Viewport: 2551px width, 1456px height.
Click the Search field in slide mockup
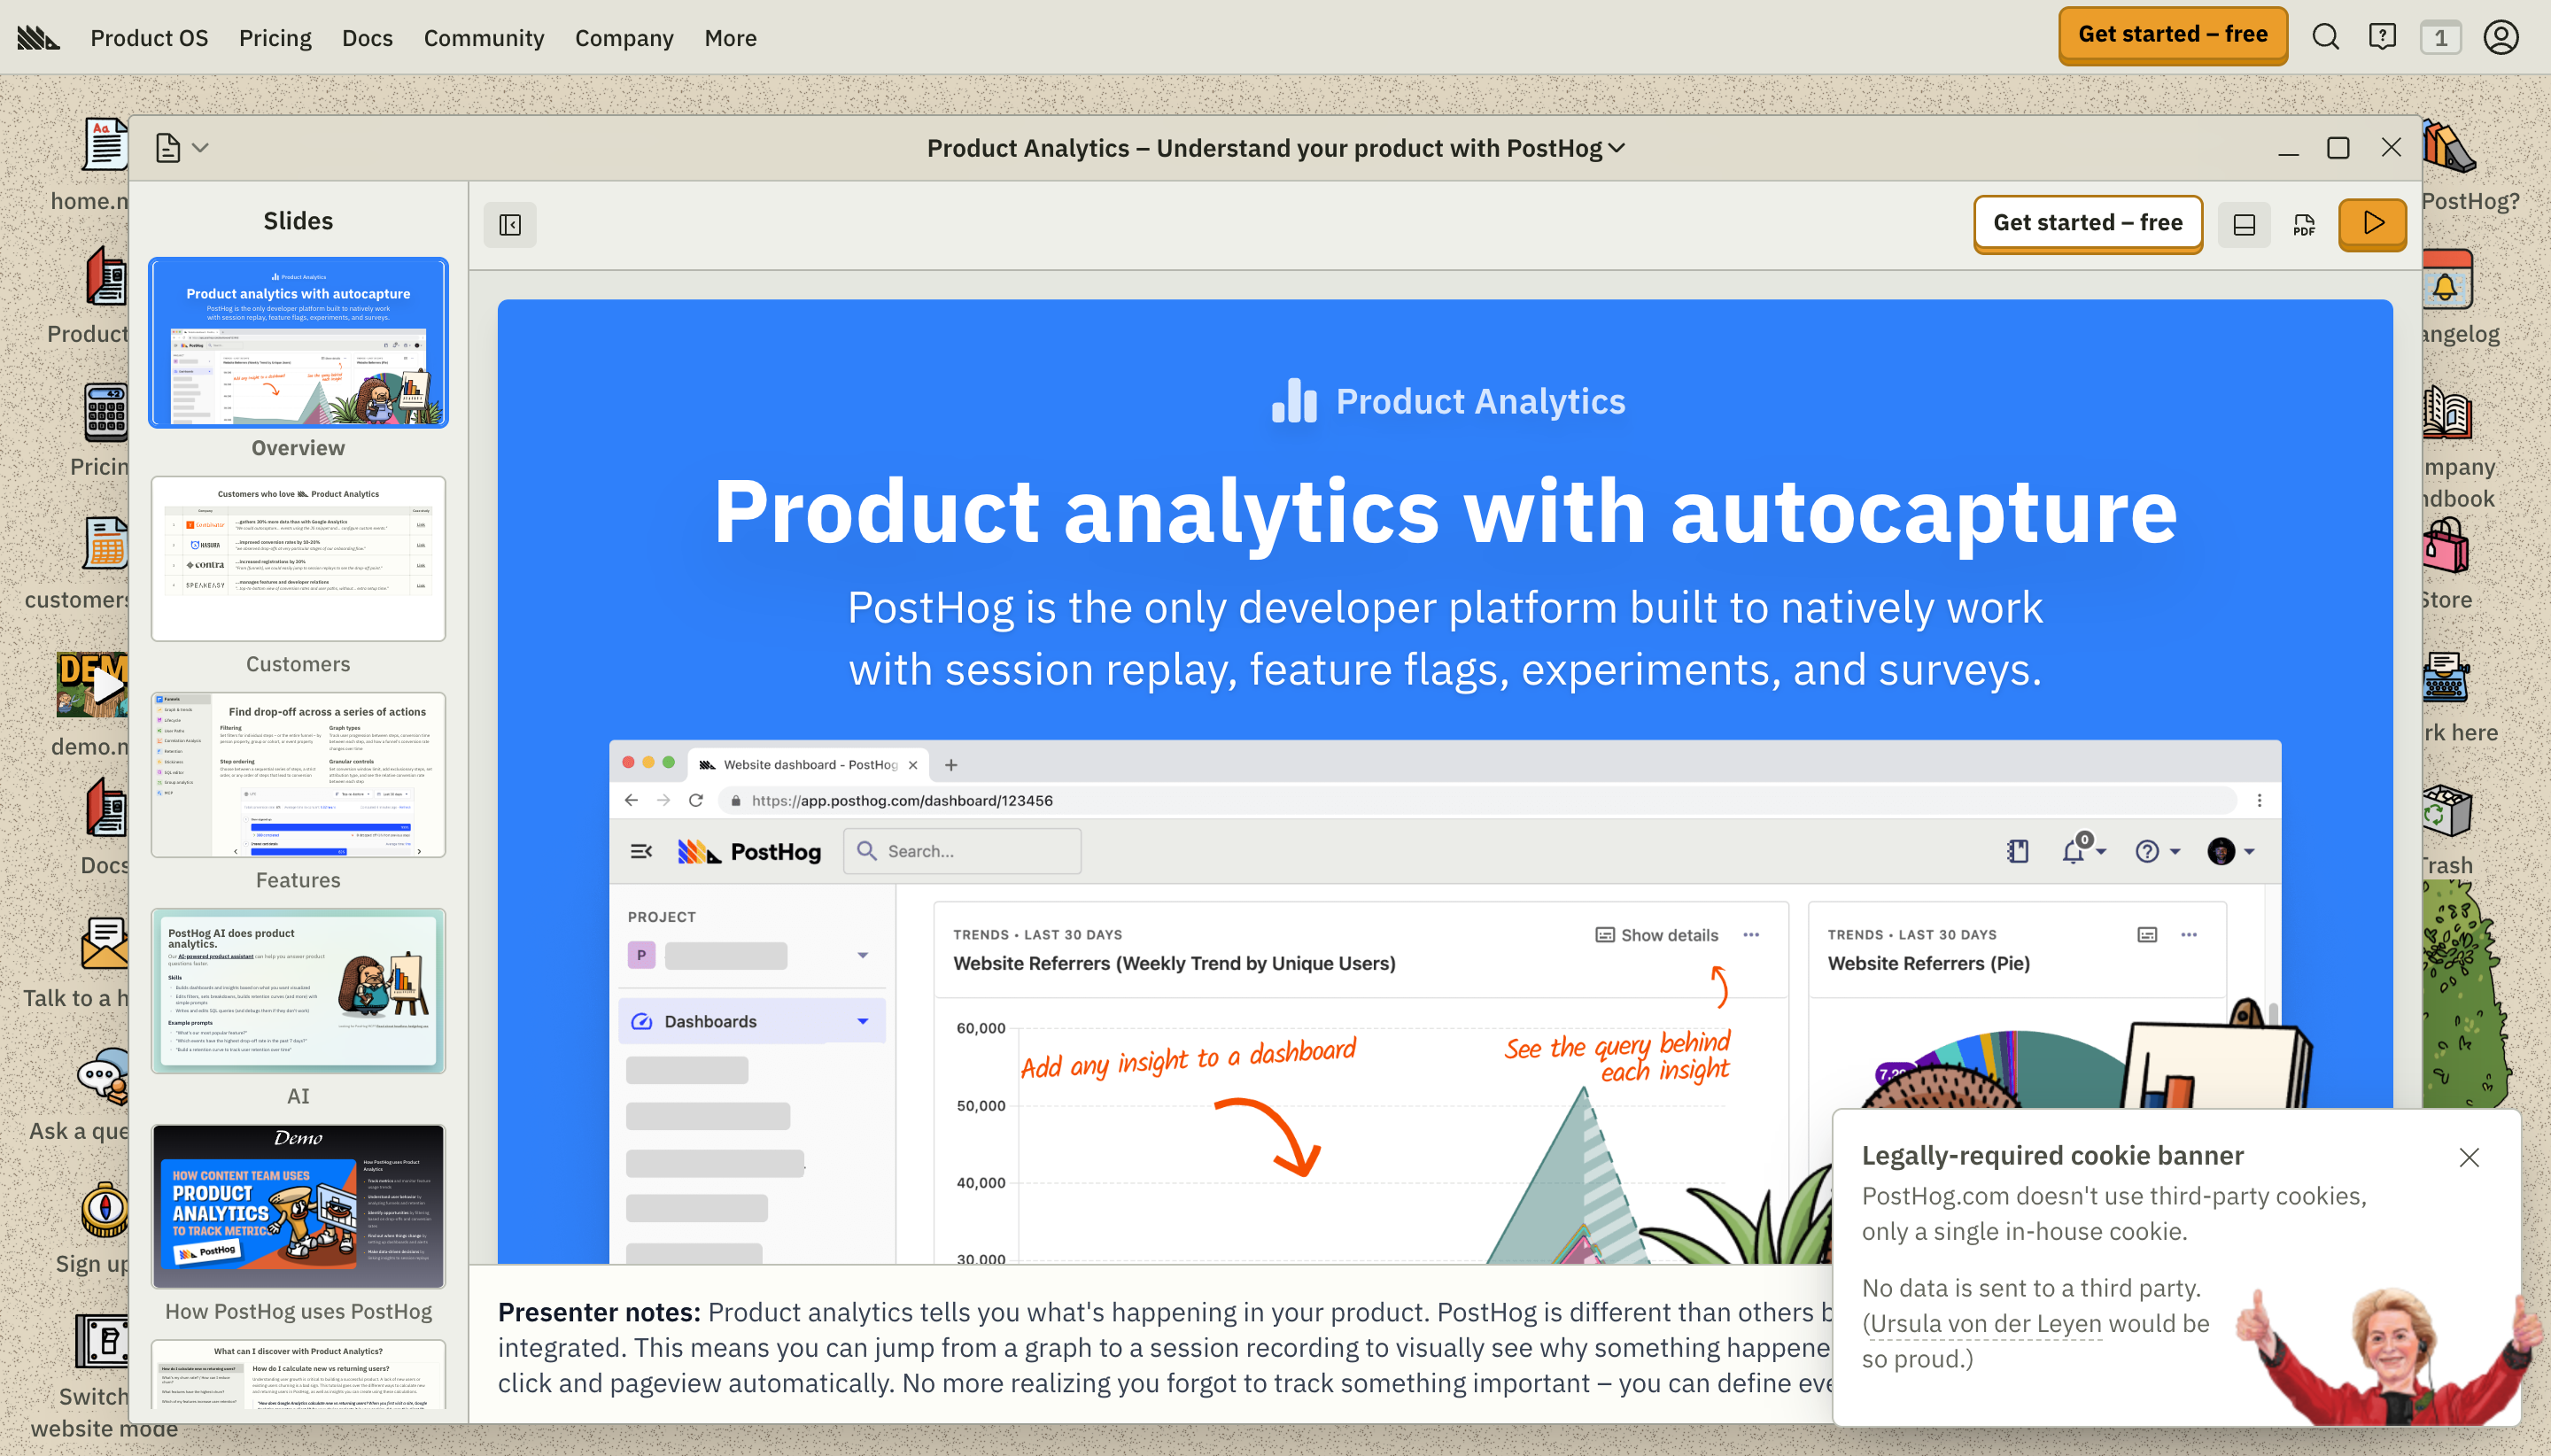click(x=962, y=851)
